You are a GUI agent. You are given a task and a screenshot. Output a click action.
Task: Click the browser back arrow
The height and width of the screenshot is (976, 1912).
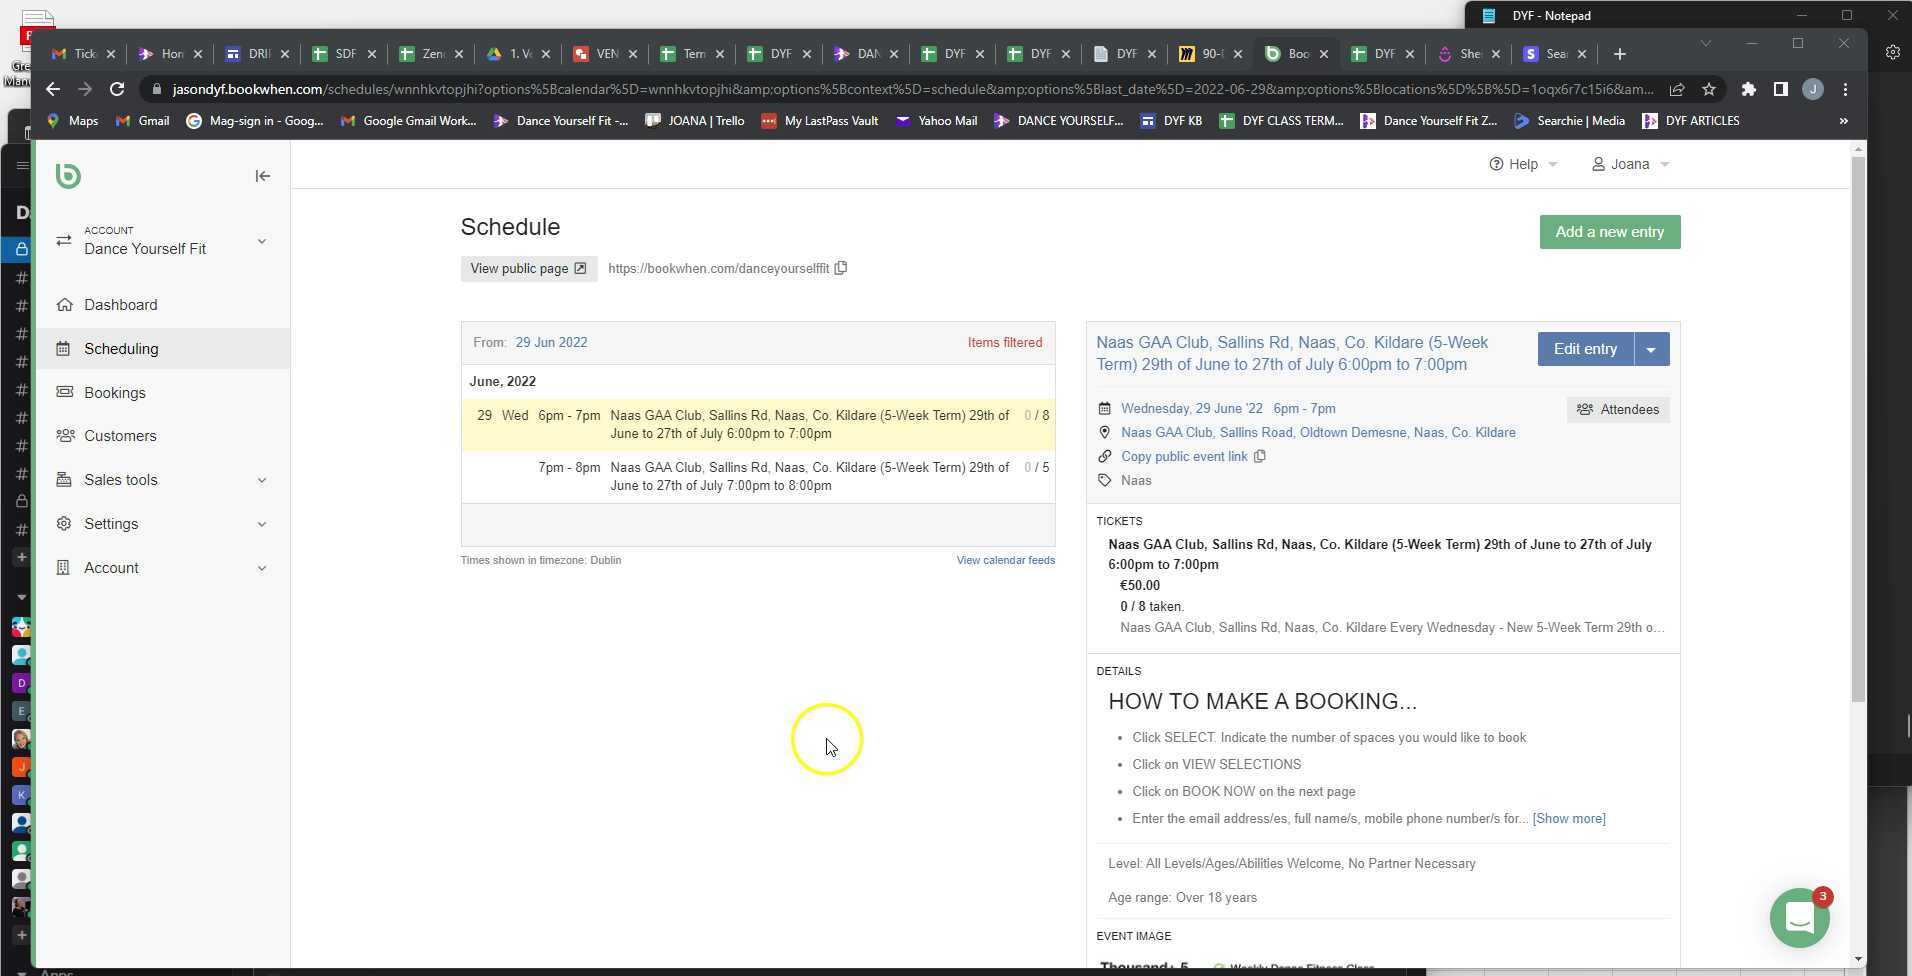click(52, 89)
